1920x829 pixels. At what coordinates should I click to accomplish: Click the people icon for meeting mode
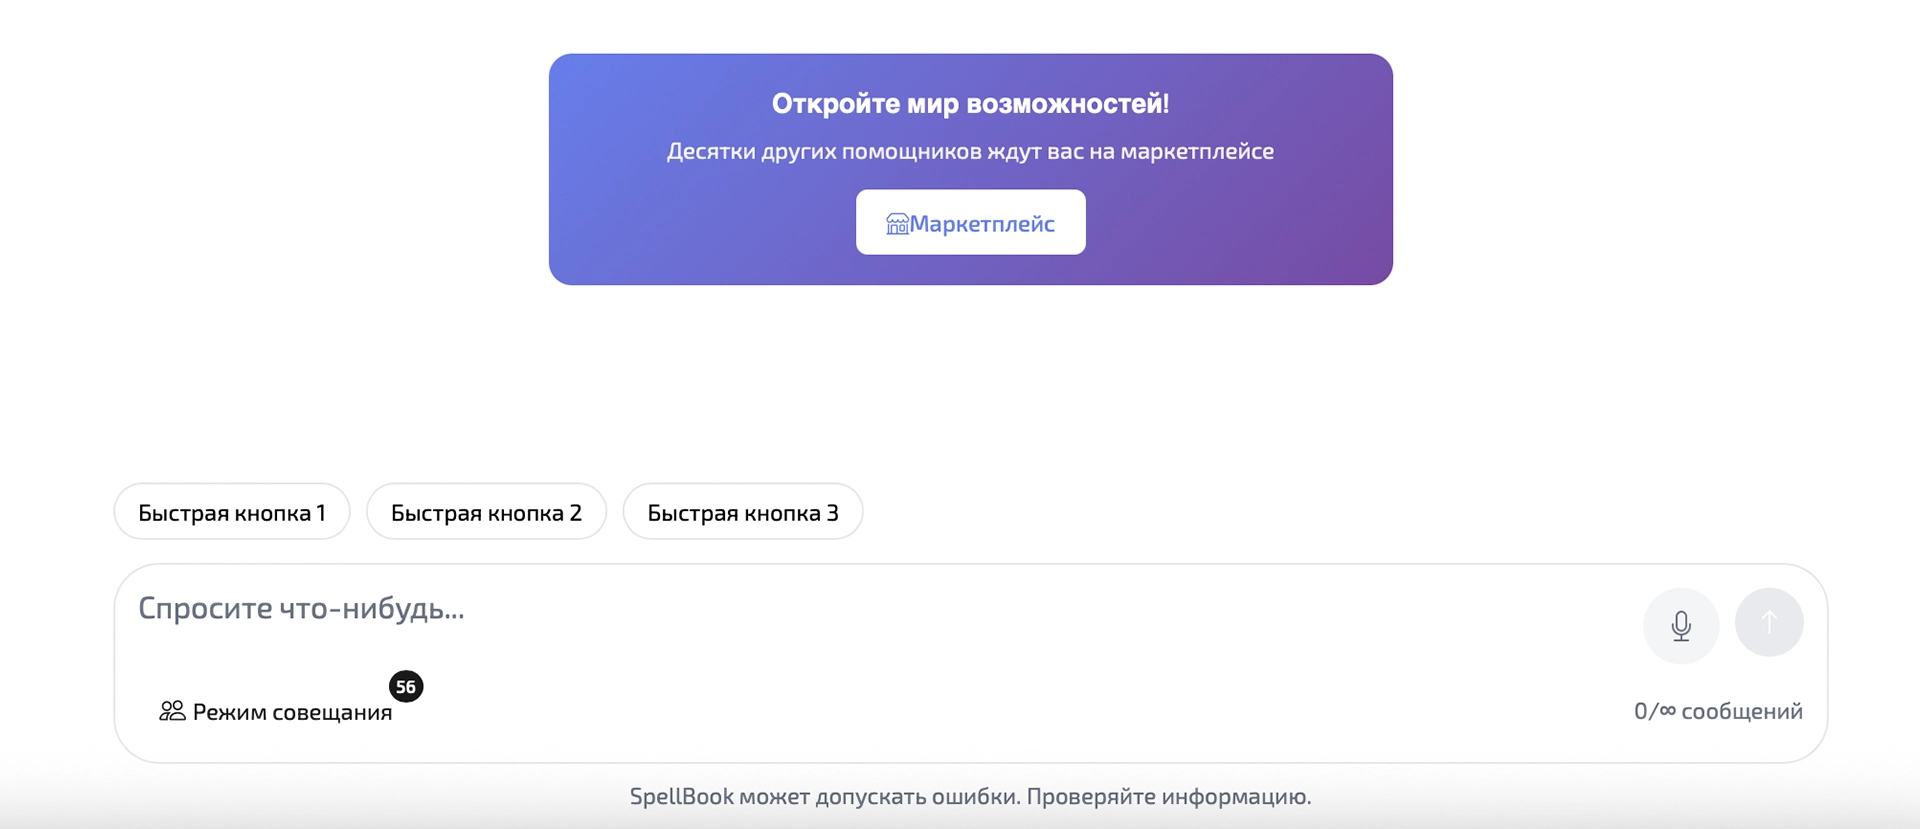pos(172,711)
